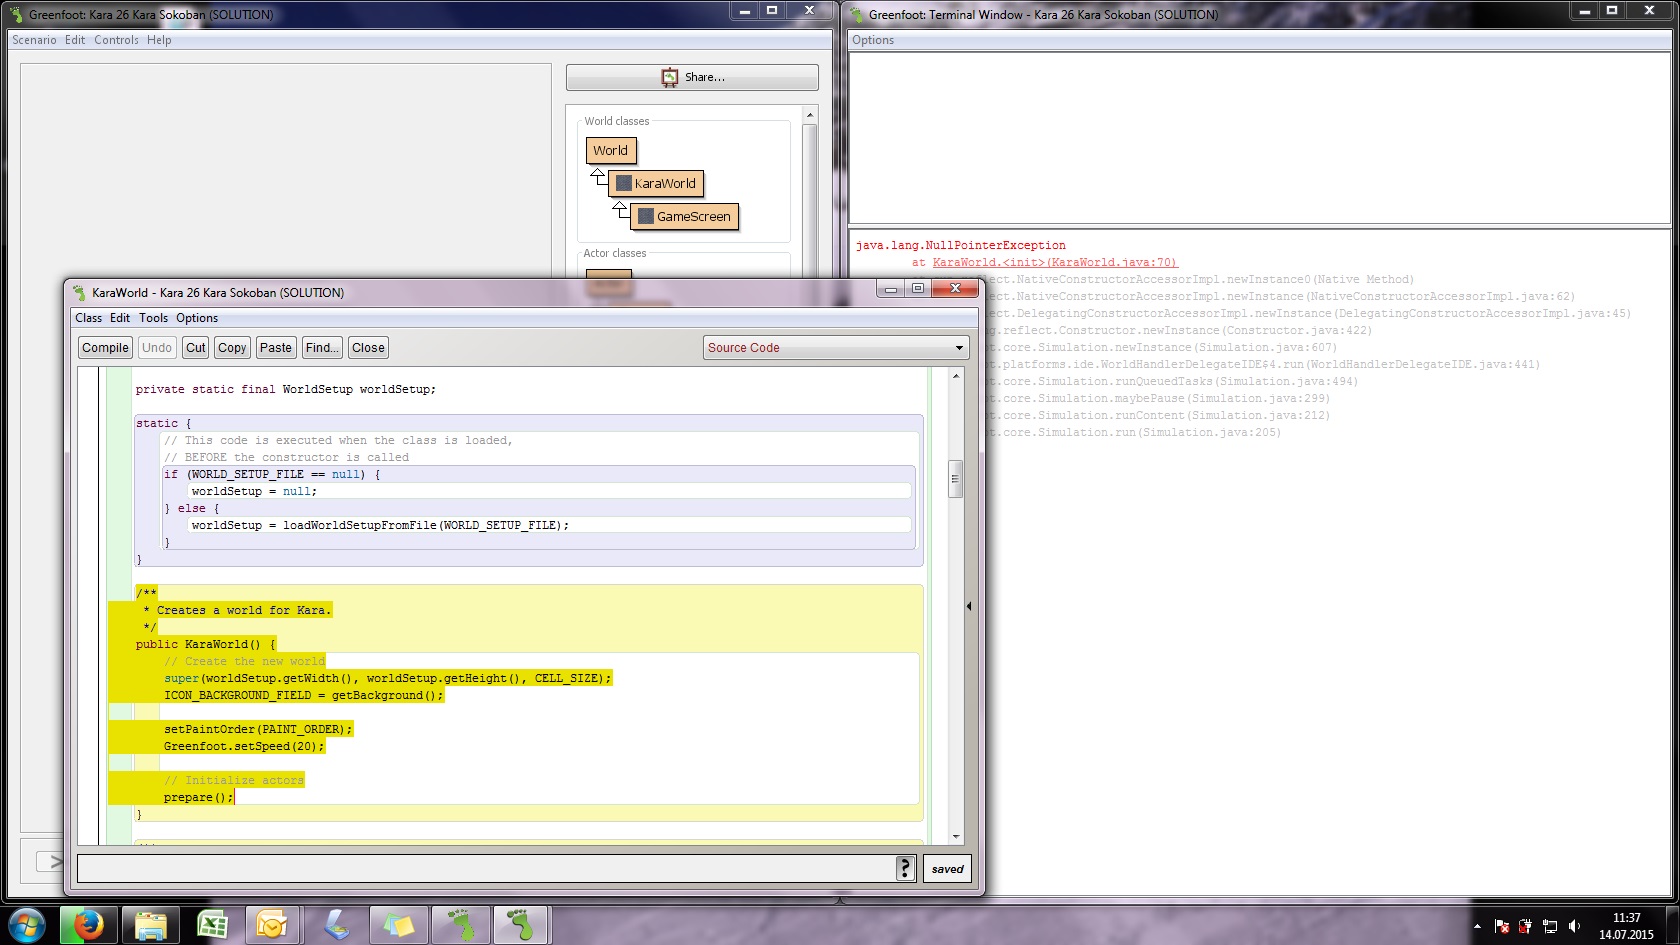1680x945 pixels.
Task: Open the scanner application on taskbar
Action: pos(336,926)
